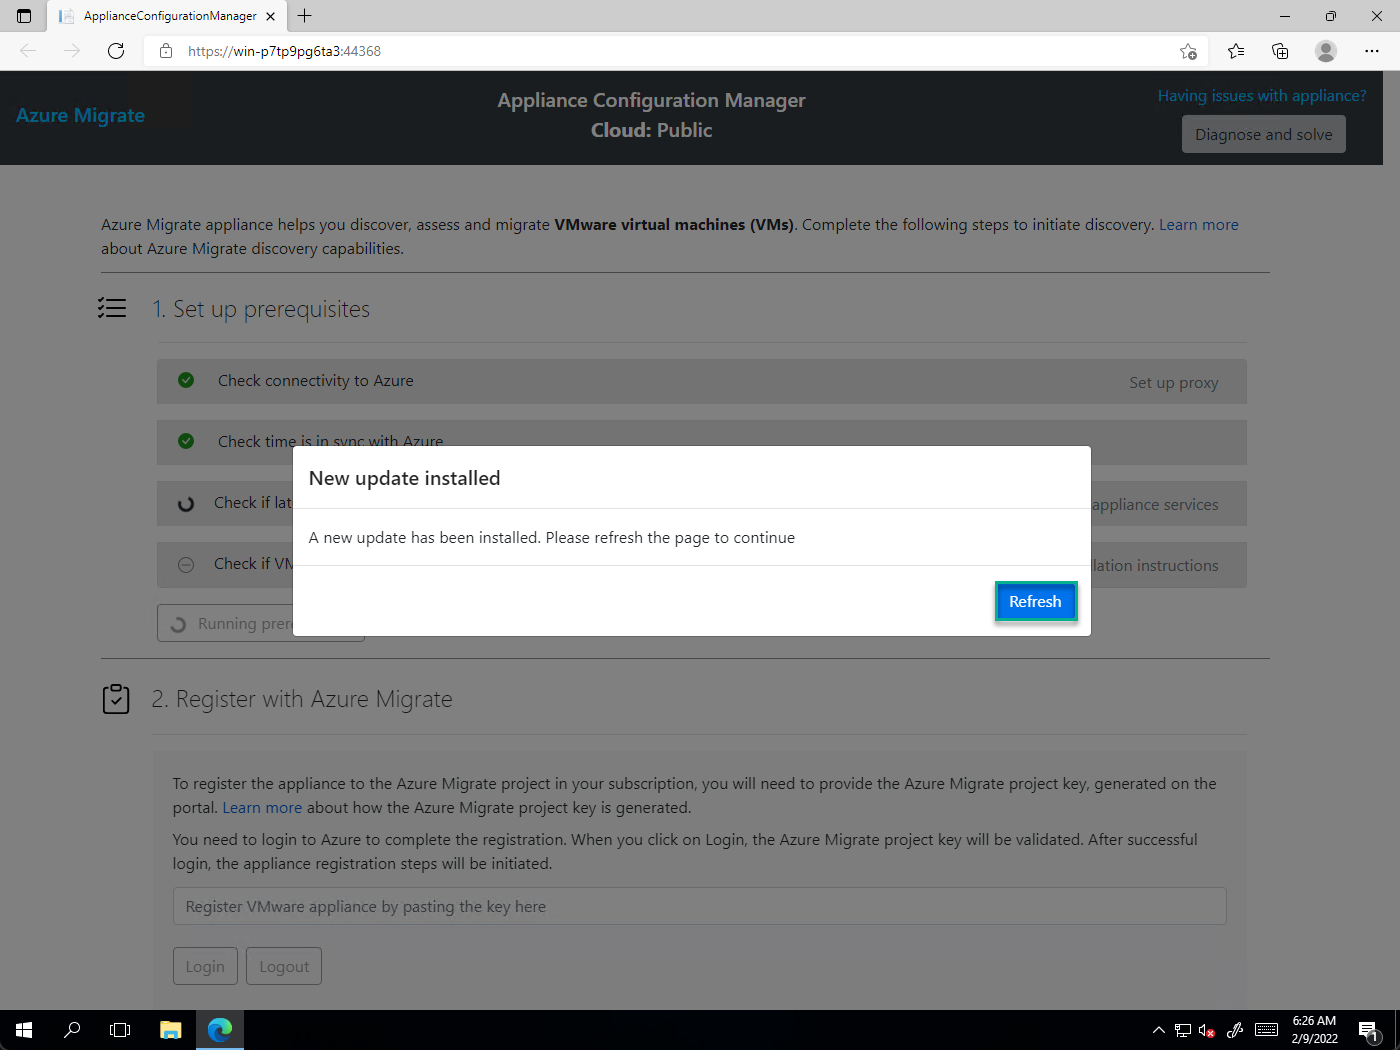Open the Favorites list icon
This screenshot has height=1050, width=1400.
tap(1236, 51)
